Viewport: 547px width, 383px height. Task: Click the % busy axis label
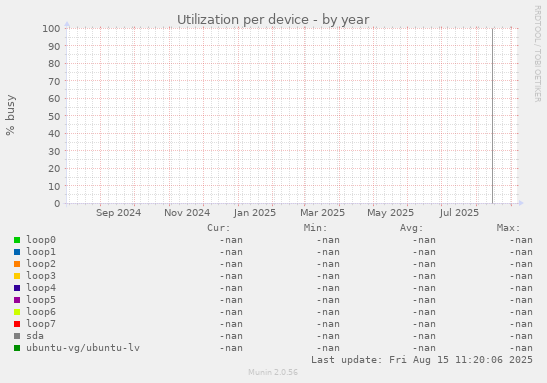click(x=10, y=115)
